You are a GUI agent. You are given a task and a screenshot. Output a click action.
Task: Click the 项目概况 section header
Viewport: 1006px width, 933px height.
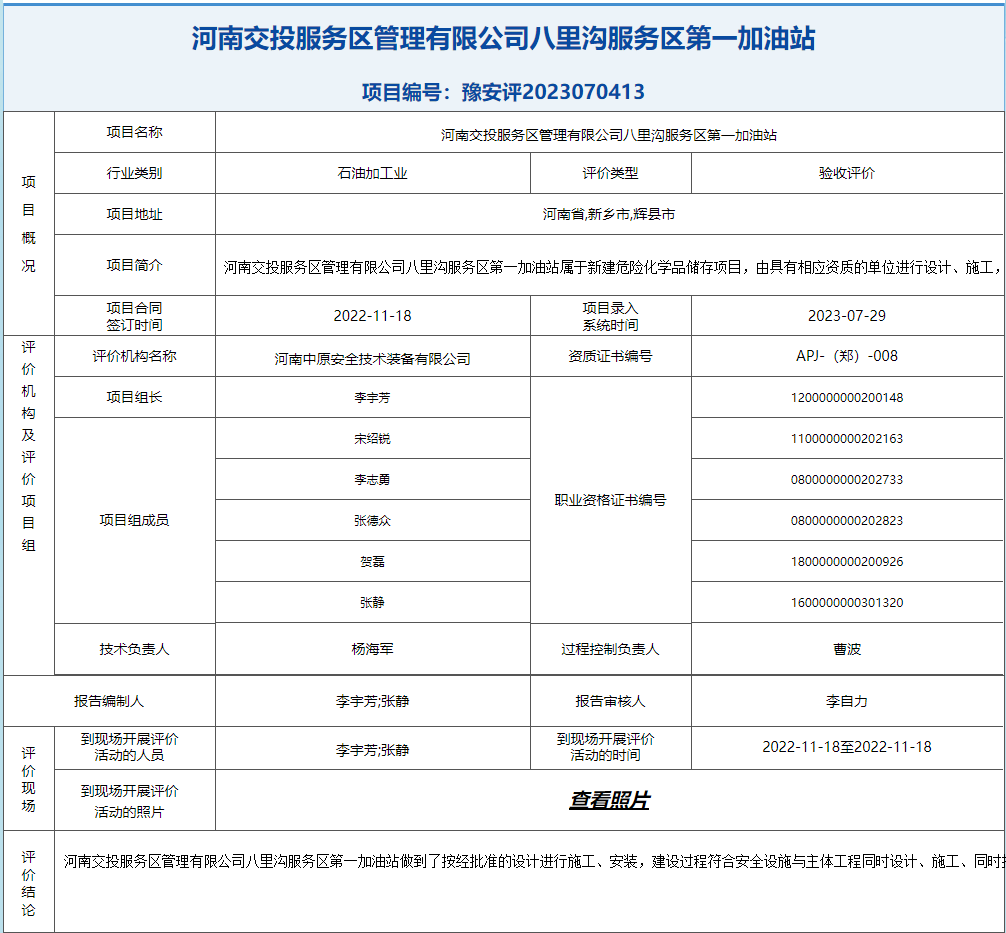pyautogui.click(x=29, y=224)
